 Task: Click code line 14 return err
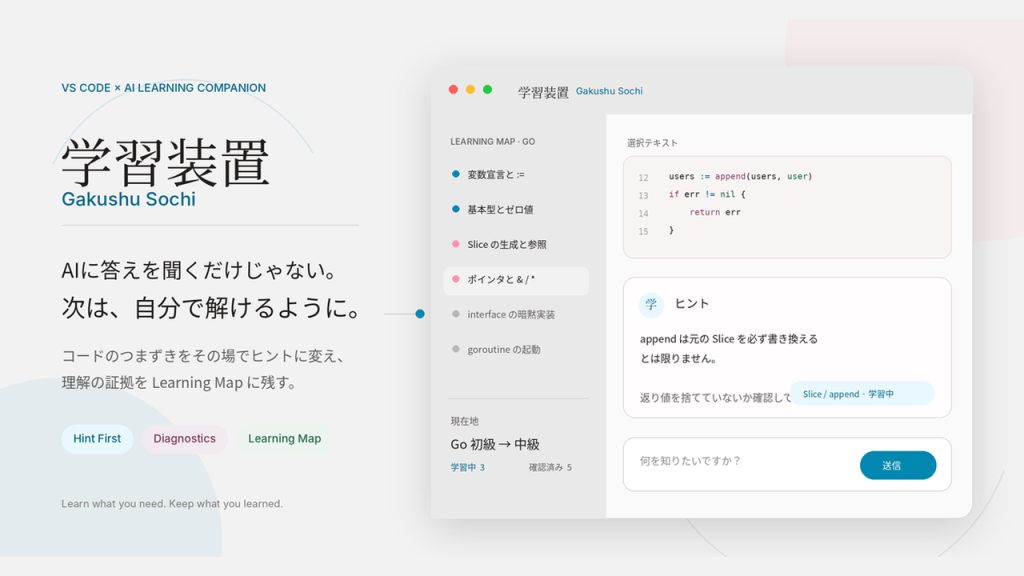pyautogui.click(x=715, y=212)
